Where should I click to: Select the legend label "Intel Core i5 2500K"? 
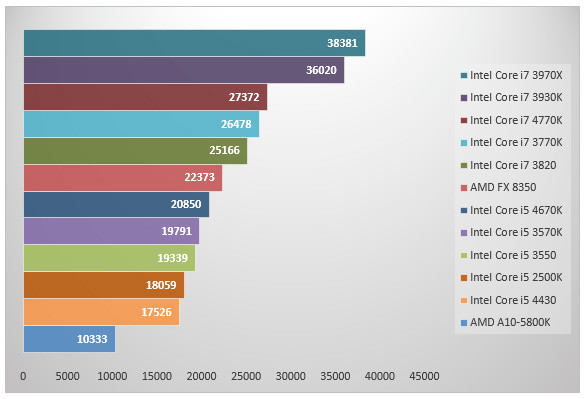516,277
